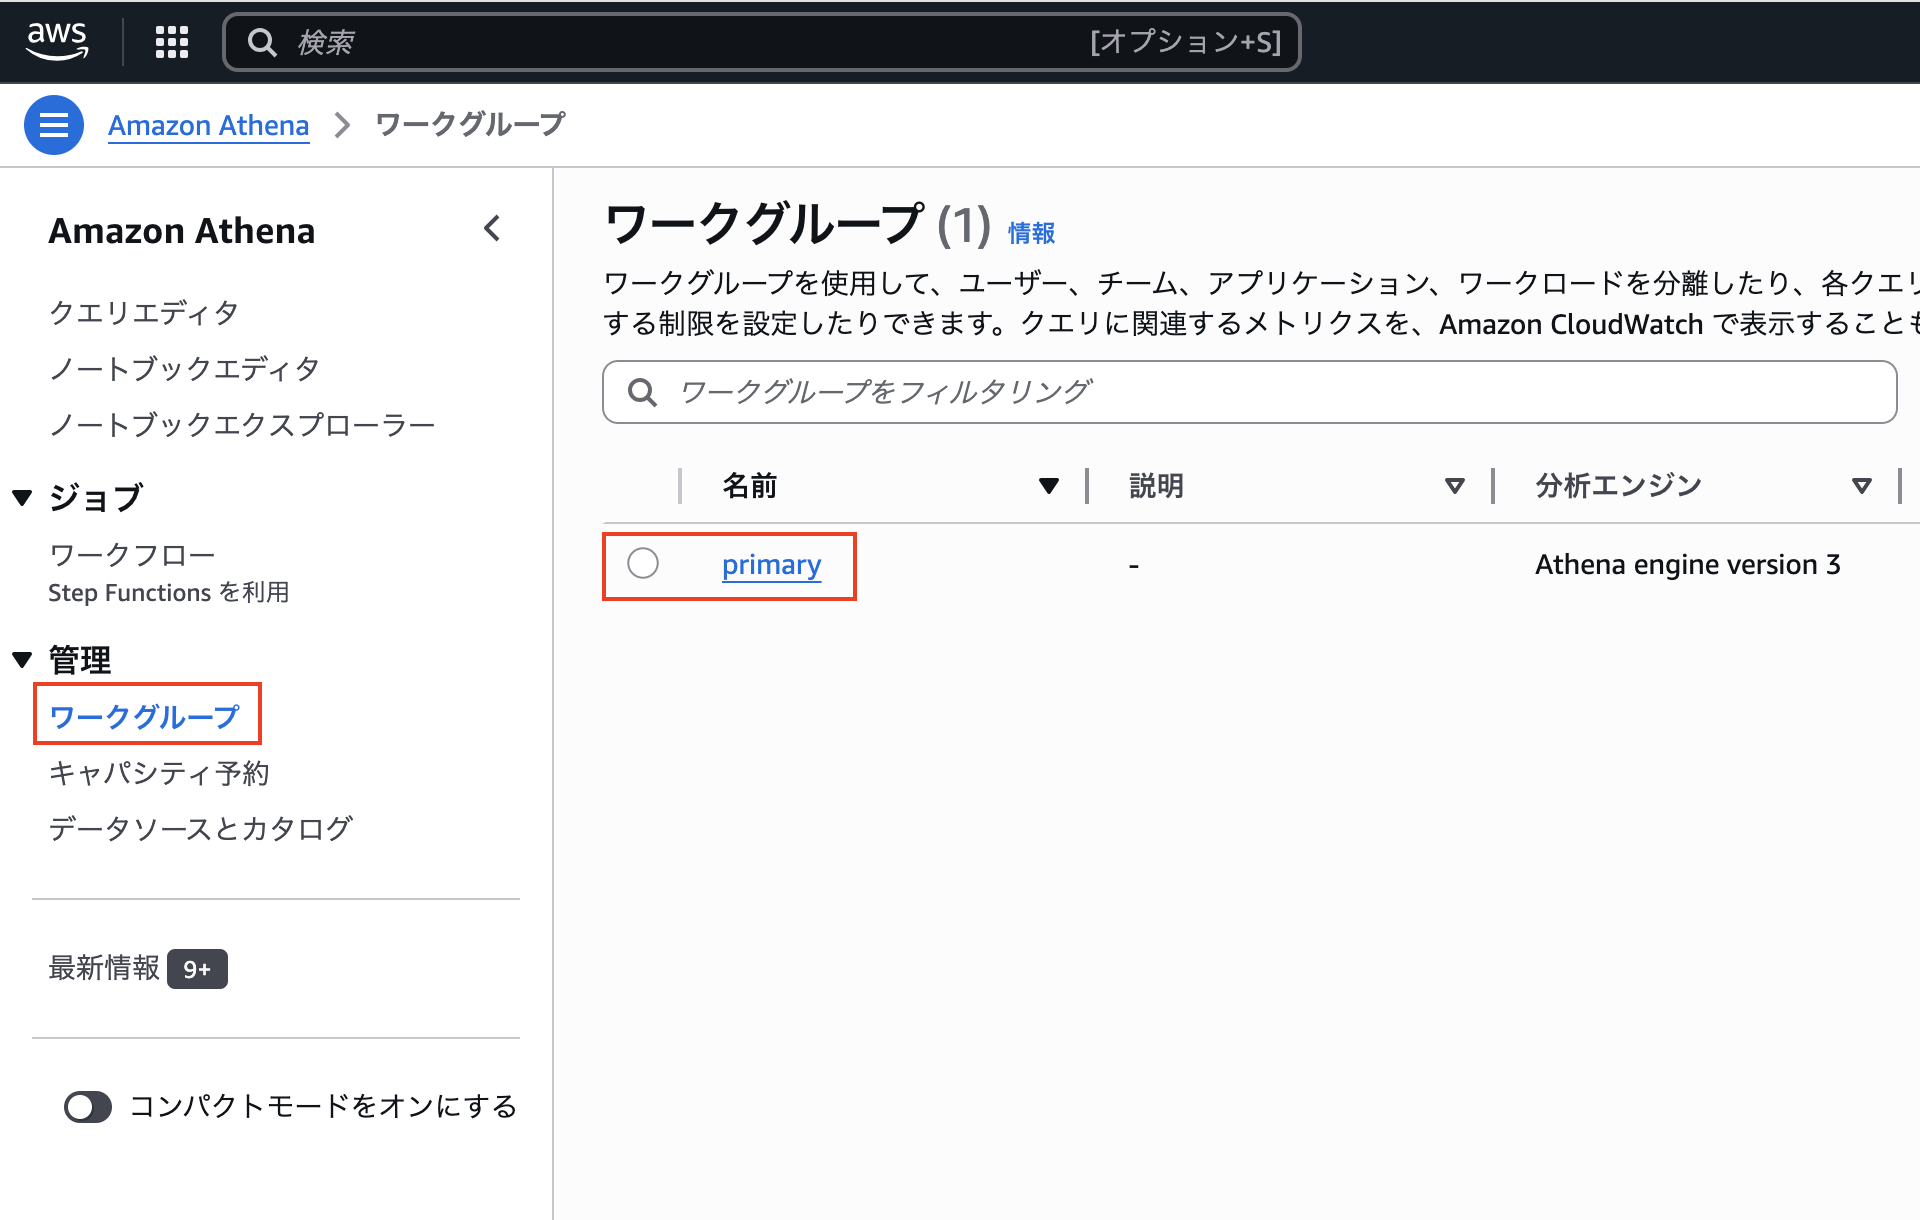Click the magnifier icon in the workgroup filter
This screenshot has height=1220, width=1920.
coord(642,392)
